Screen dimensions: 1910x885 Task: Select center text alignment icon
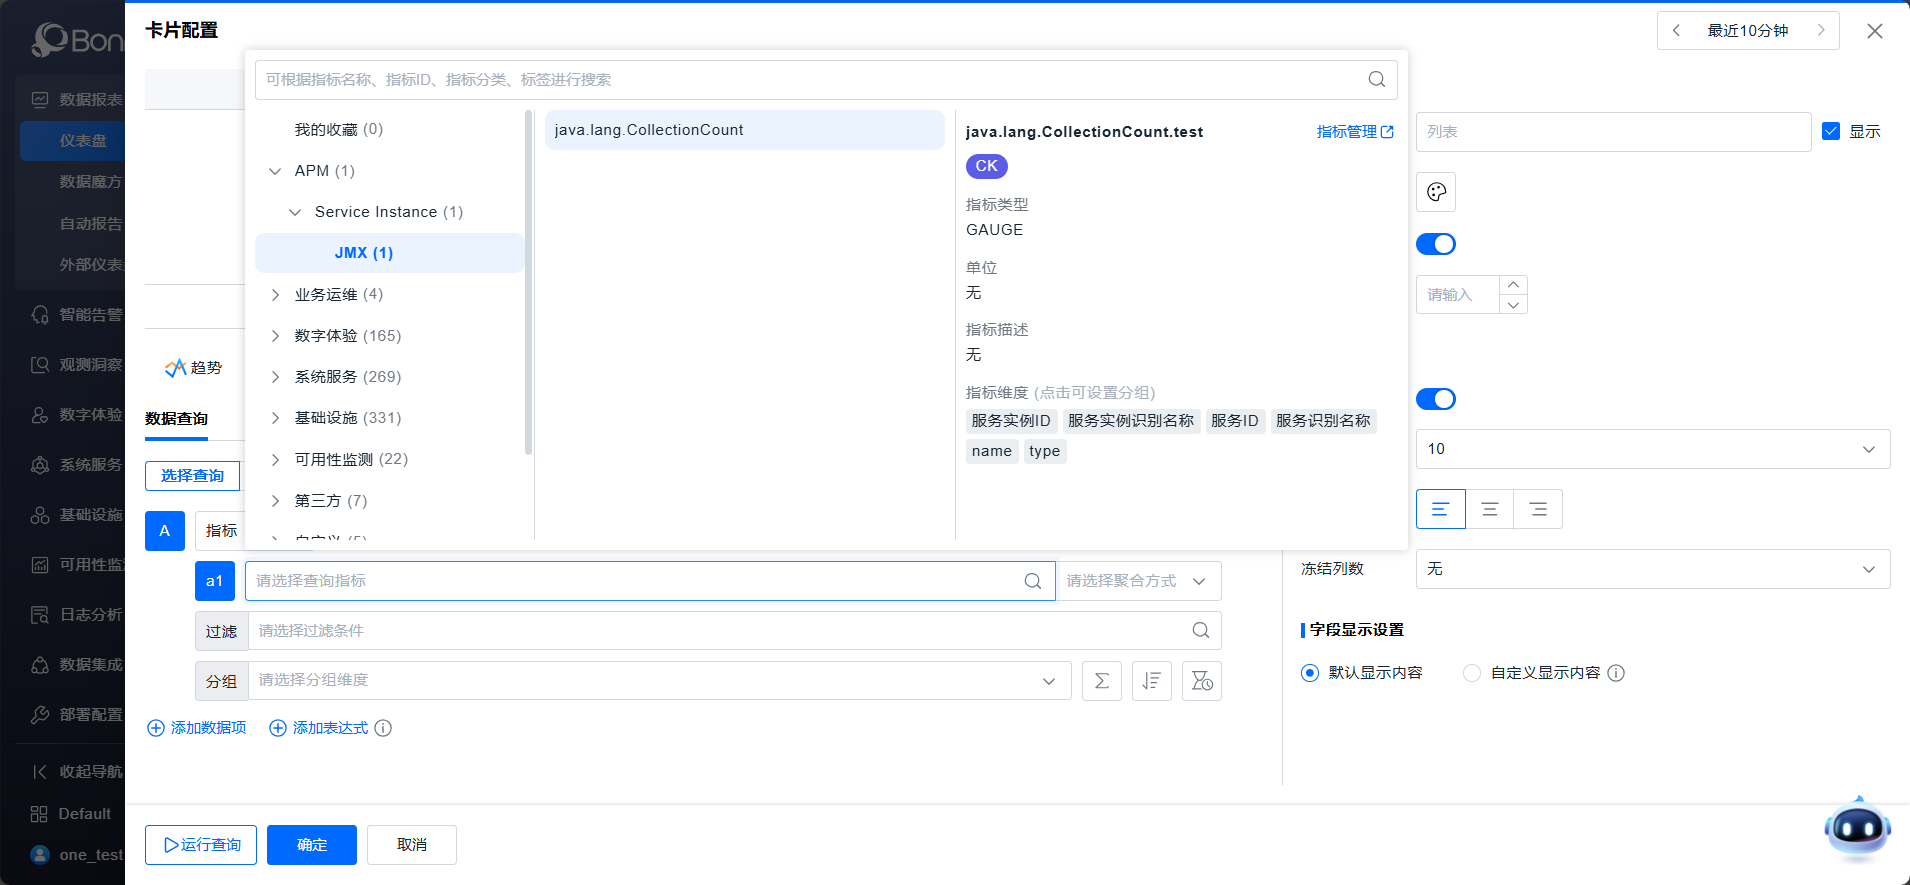click(1489, 510)
